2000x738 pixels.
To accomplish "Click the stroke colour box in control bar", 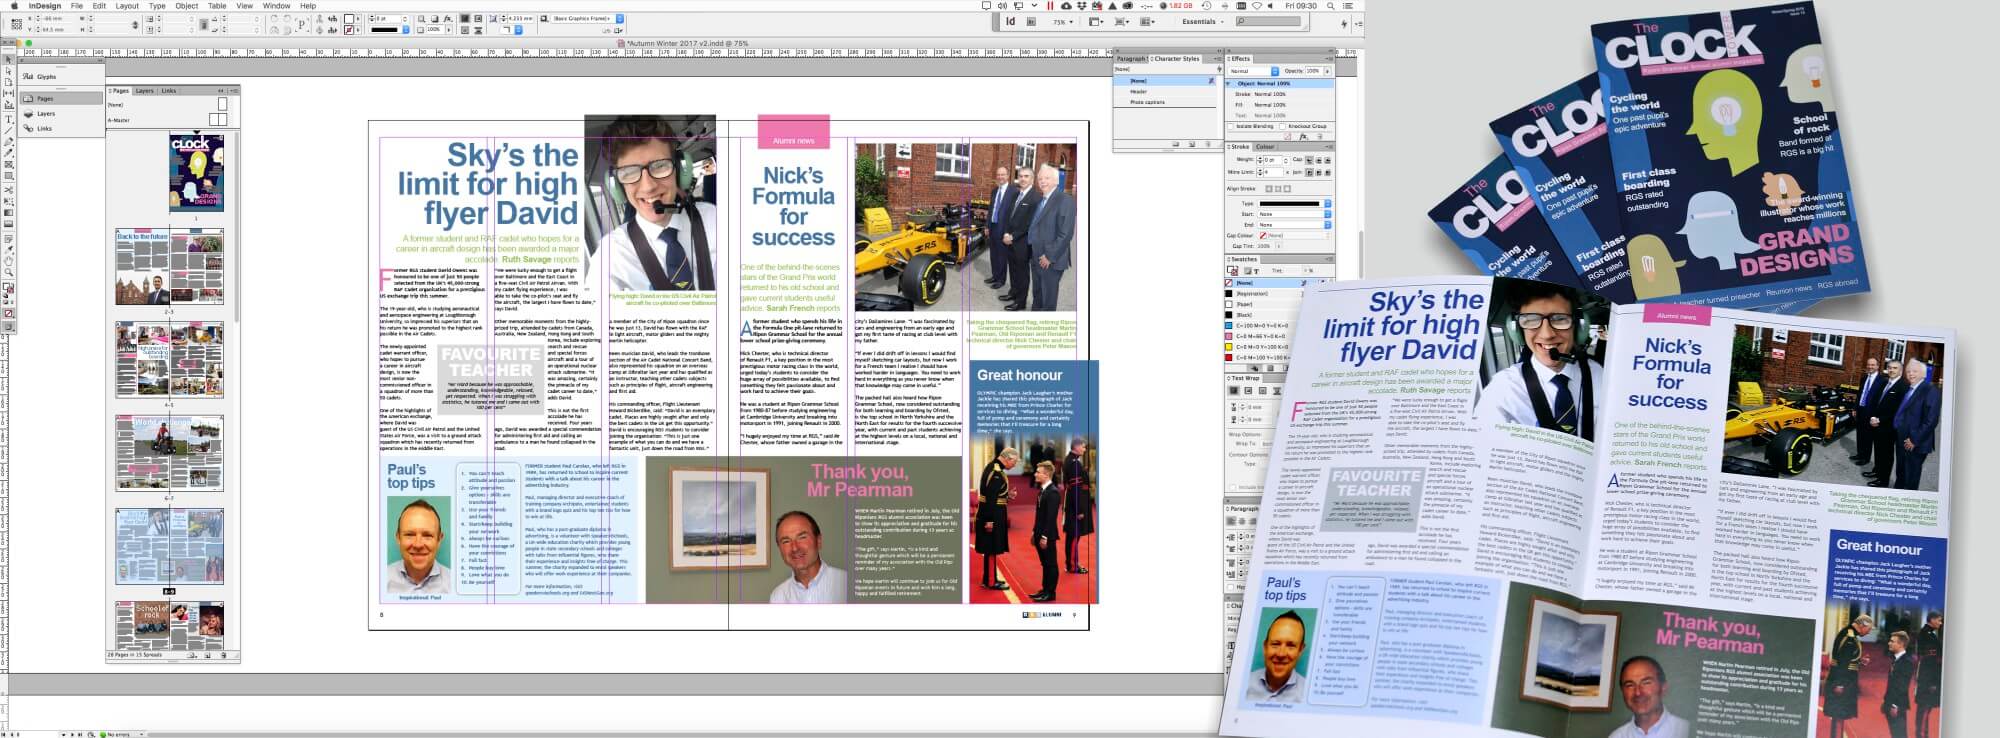I will [348, 30].
